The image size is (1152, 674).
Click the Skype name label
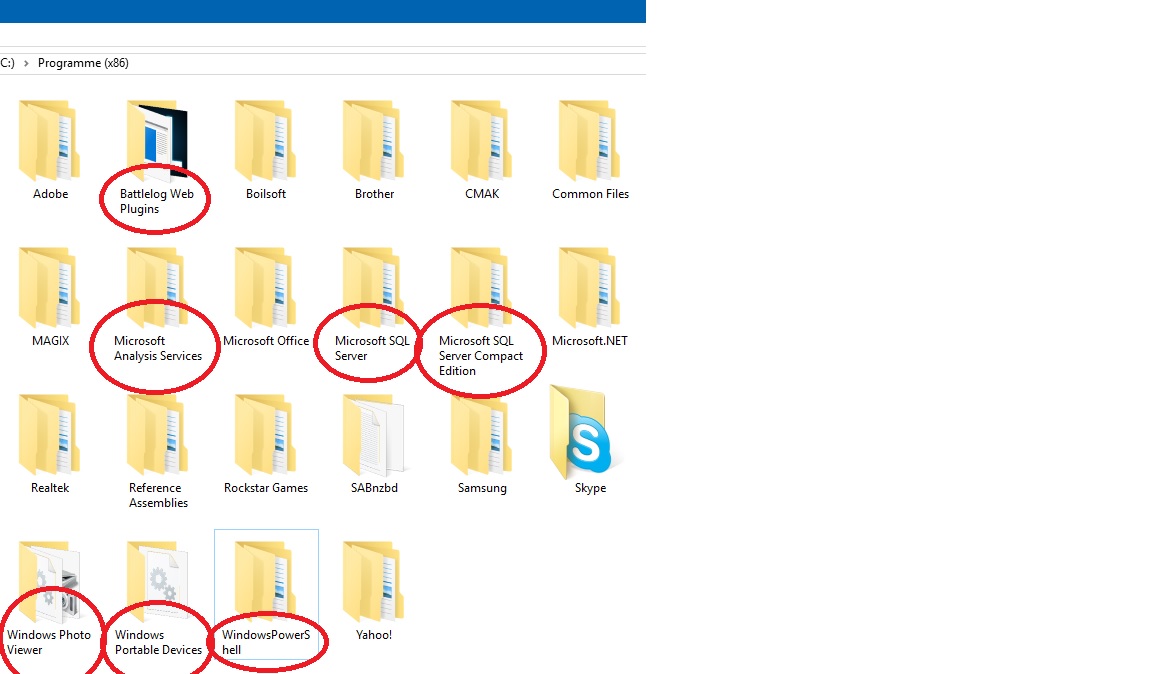pyautogui.click(x=590, y=488)
